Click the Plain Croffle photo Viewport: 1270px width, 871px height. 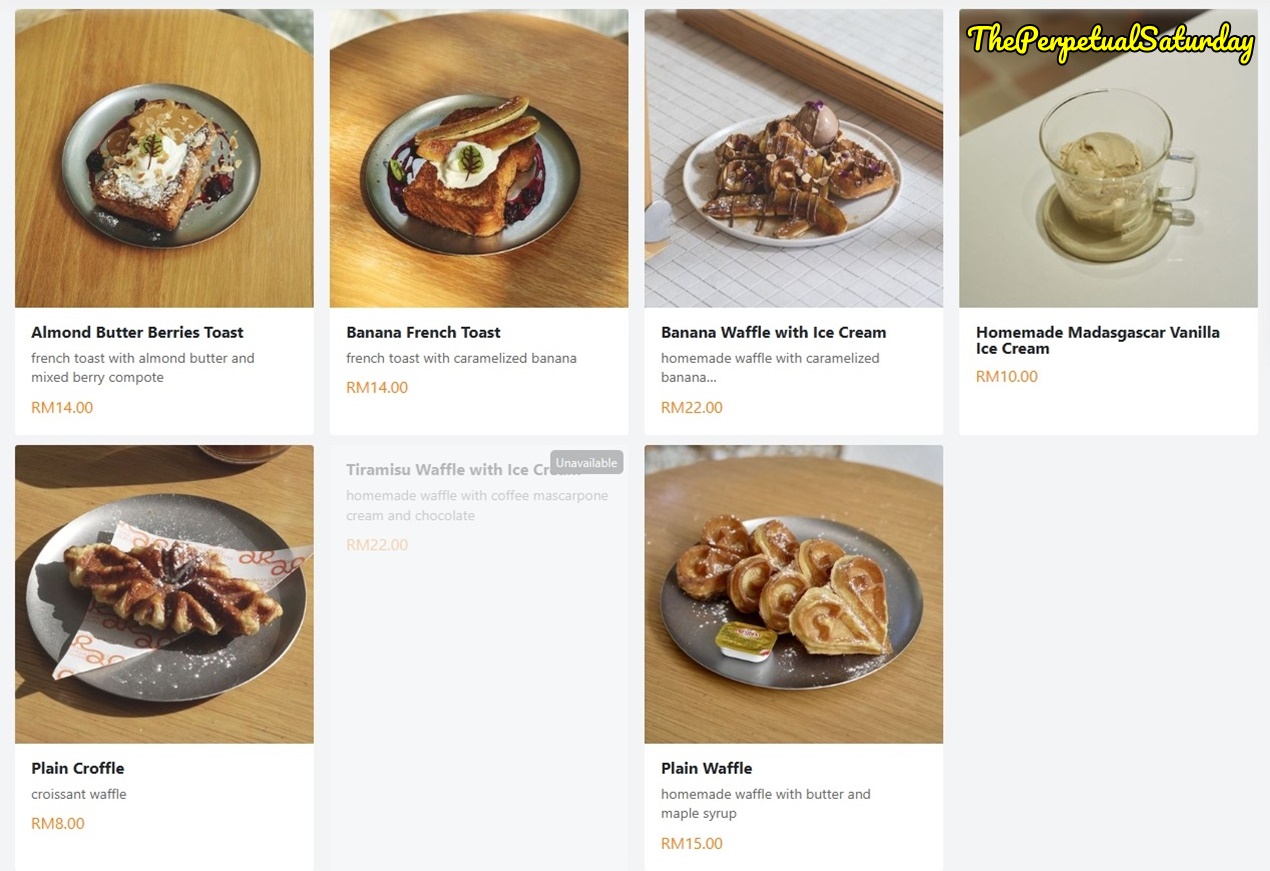[x=164, y=594]
